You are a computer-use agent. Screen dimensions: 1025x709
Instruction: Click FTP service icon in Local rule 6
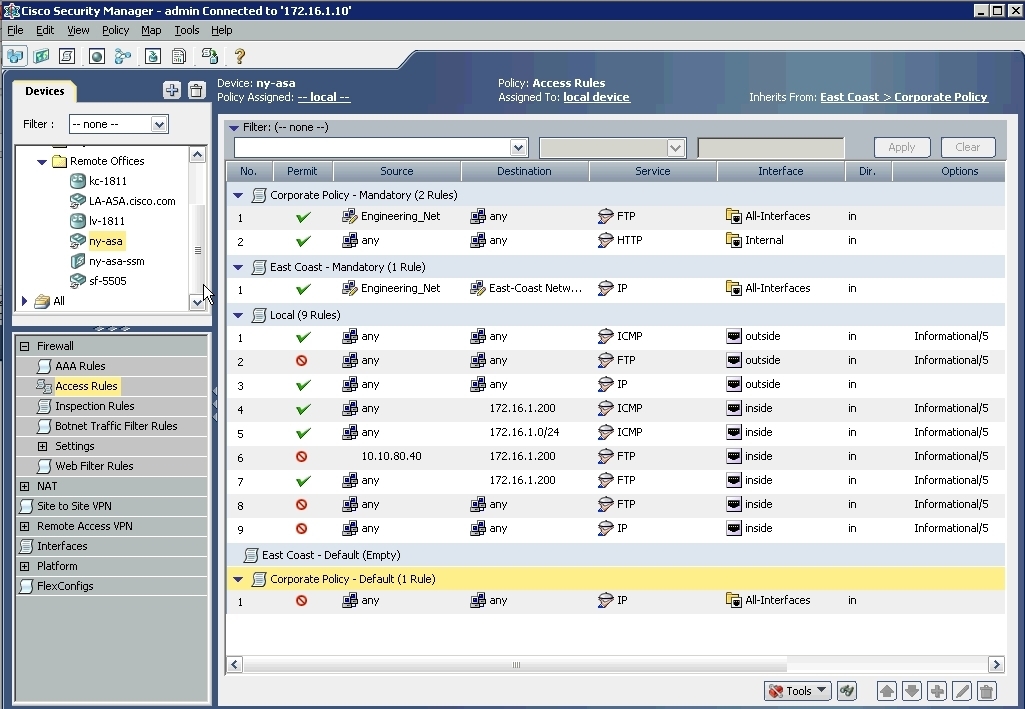tap(605, 456)
